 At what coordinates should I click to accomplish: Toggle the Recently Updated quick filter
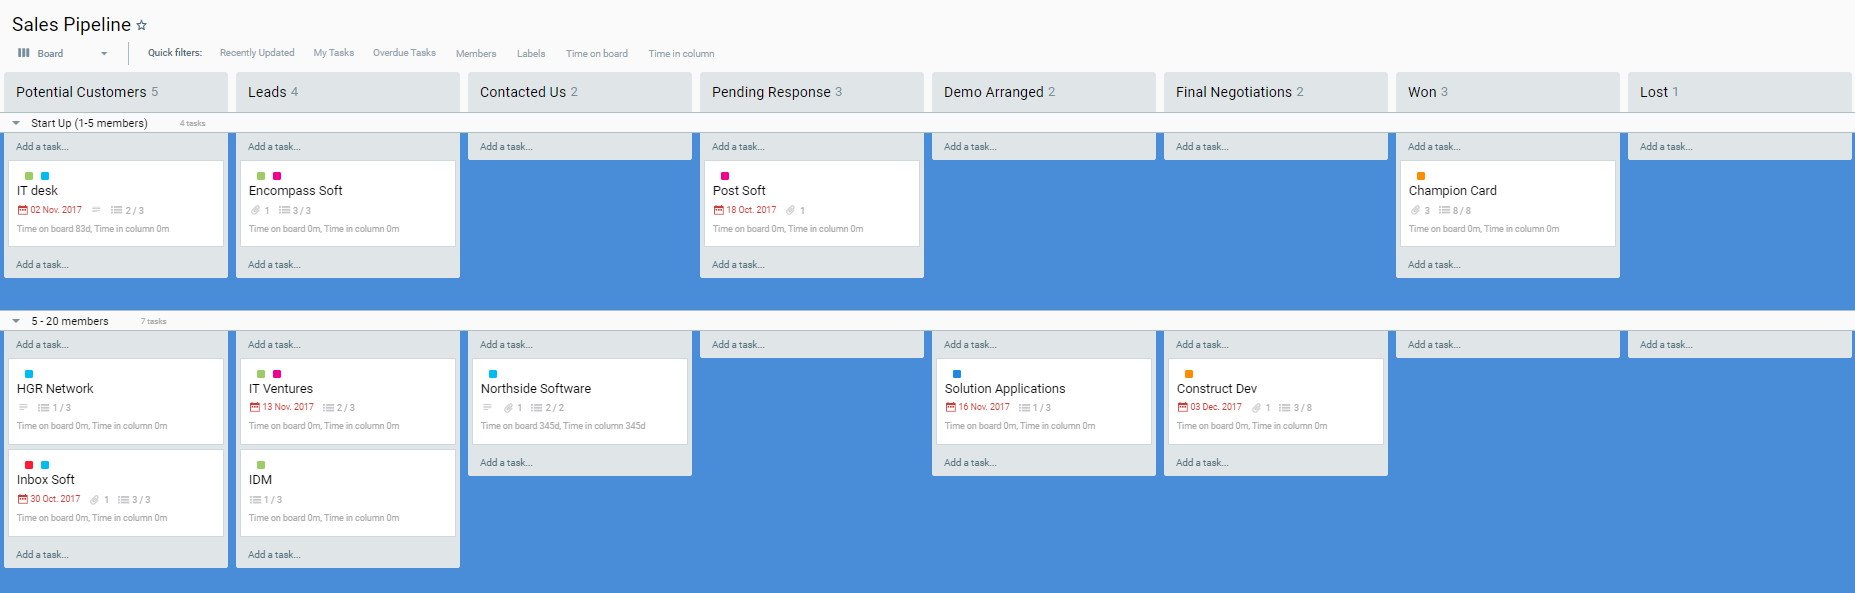tap(257, 53)
